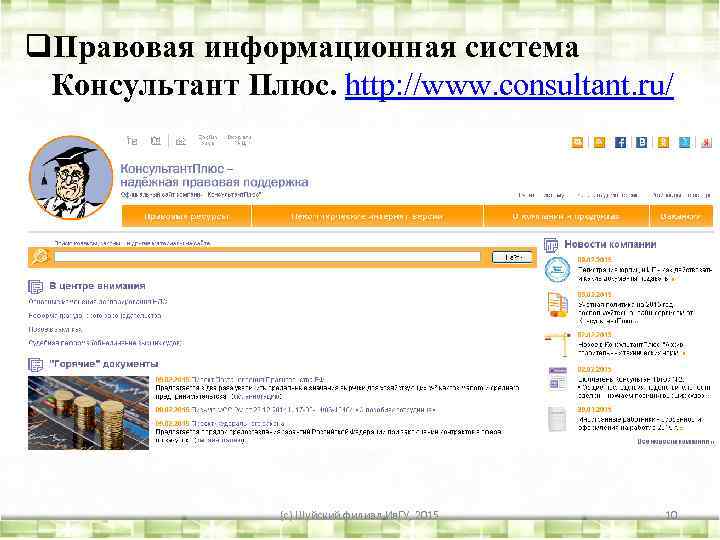Open the Odnoklassniki social icon
This screenshot has width=720, height=540.
click(663, 142)
